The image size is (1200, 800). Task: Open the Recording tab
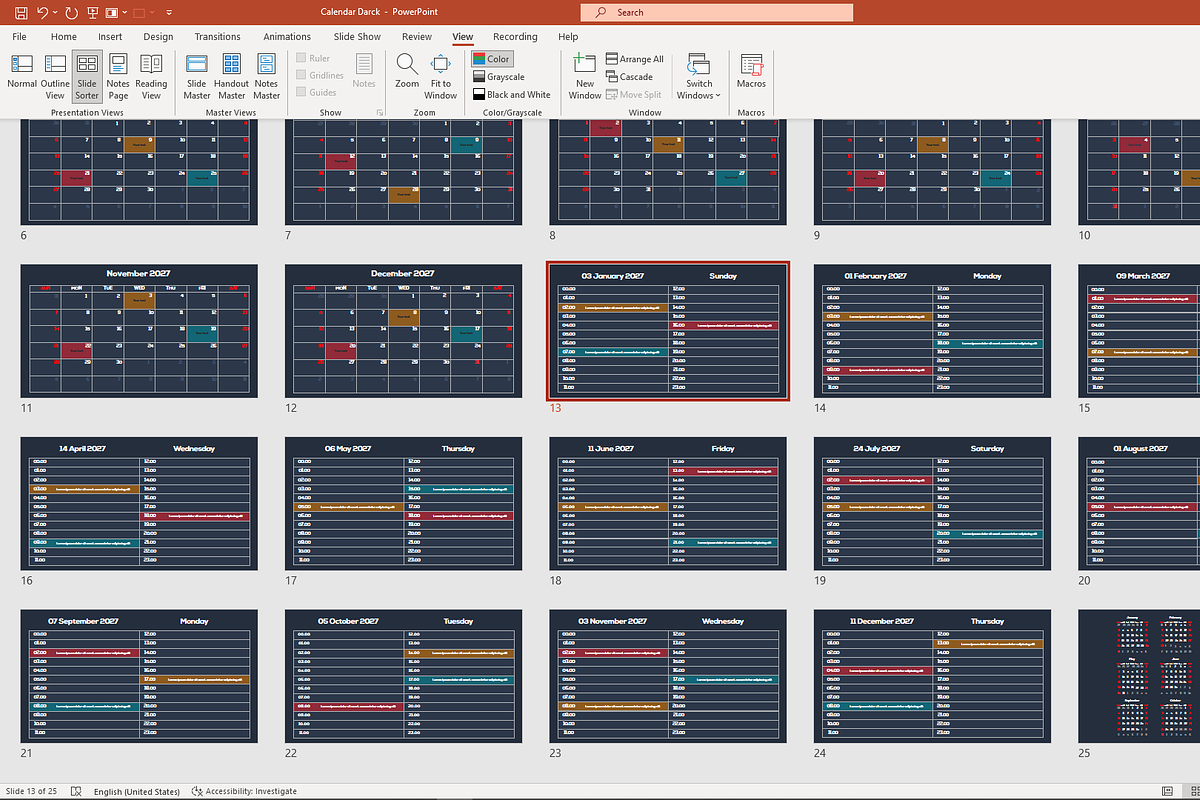click(515, 37)
